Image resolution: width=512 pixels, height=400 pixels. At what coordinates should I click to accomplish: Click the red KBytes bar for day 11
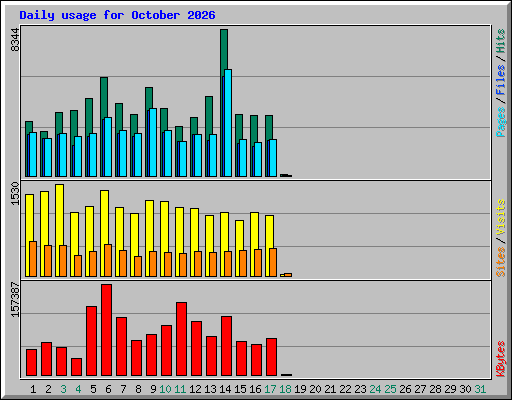pyautogui.click(x=181, y=339)
